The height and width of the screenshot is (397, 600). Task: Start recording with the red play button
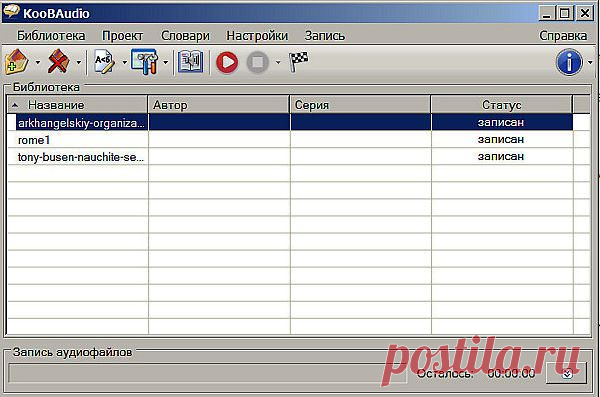coord(227,62)
